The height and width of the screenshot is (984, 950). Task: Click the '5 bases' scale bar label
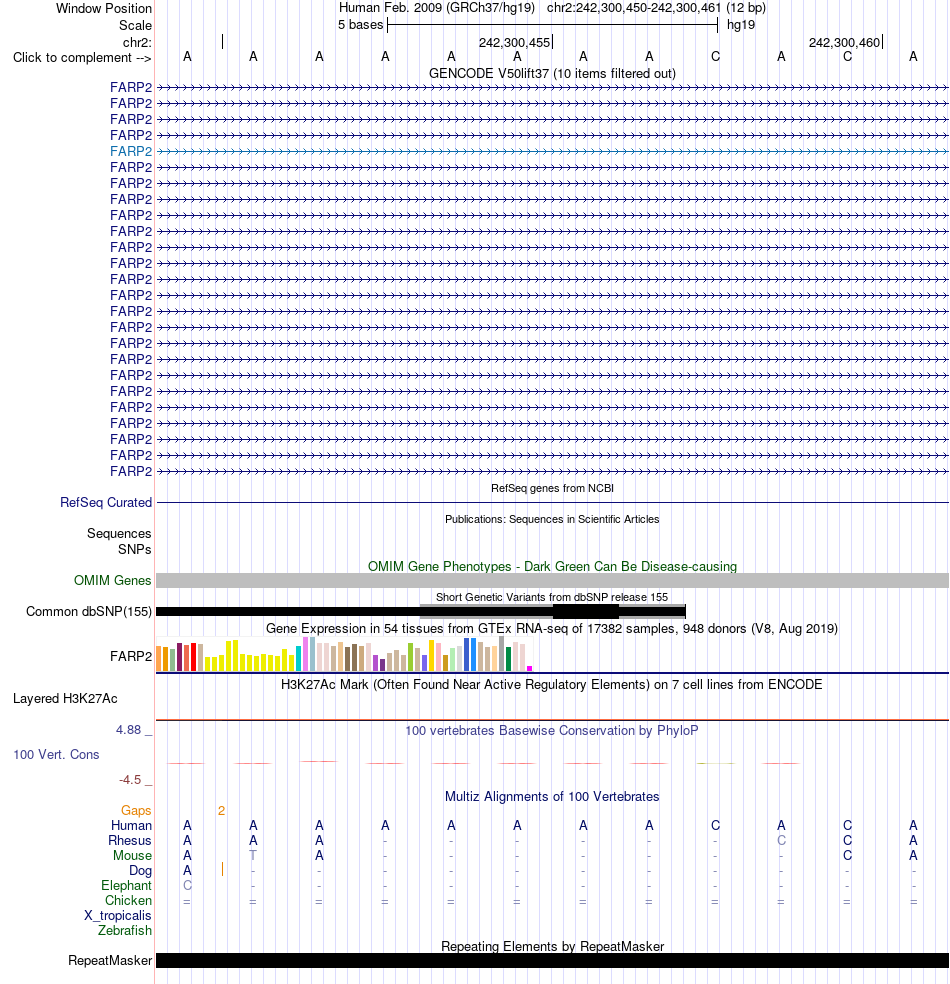click(x=360, y=25)
